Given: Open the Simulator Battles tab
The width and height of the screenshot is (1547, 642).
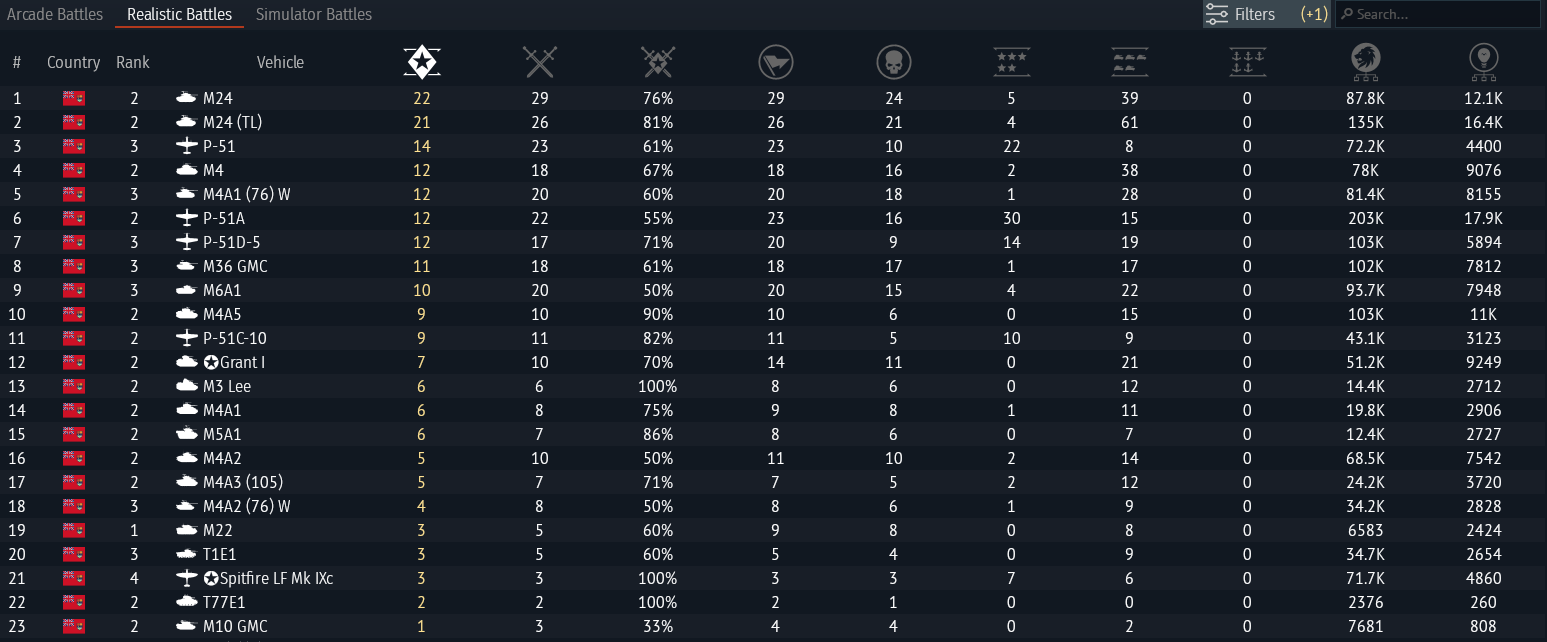Looking at the screenshot, I should point(314,14).
